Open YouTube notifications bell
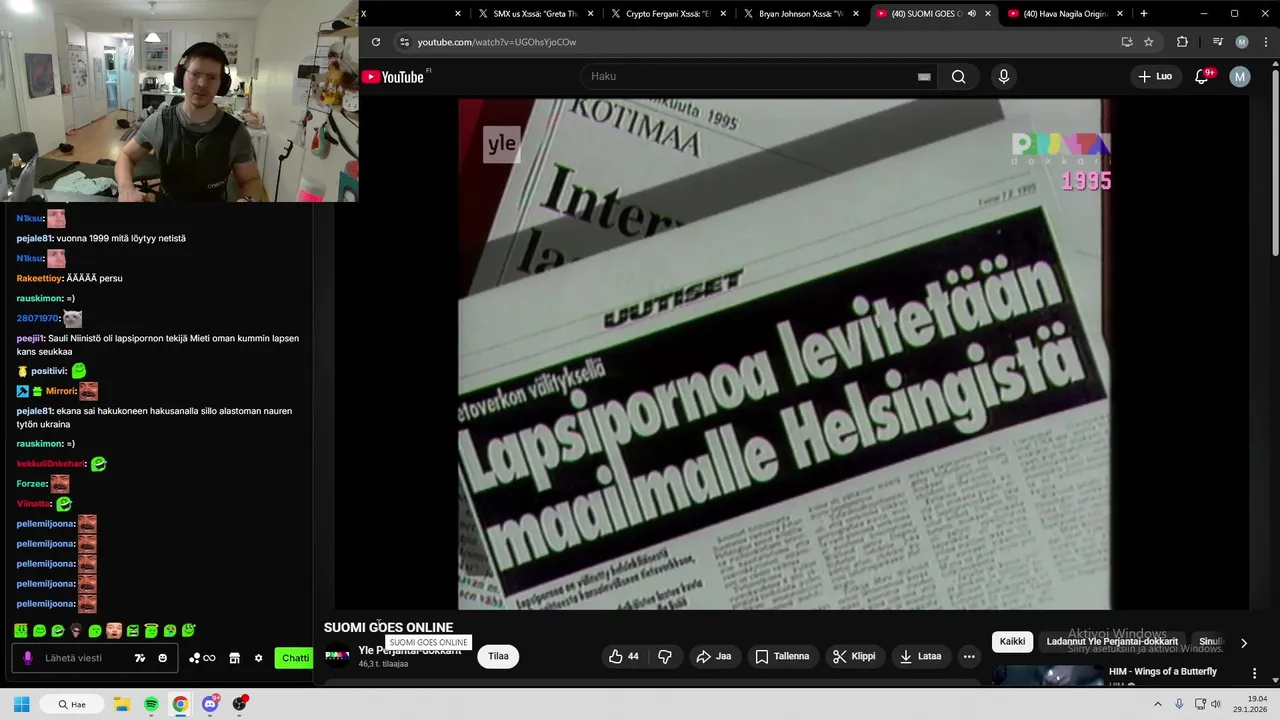Image resolution: width=1280 pixels, height=720 pixels. 1203,76
